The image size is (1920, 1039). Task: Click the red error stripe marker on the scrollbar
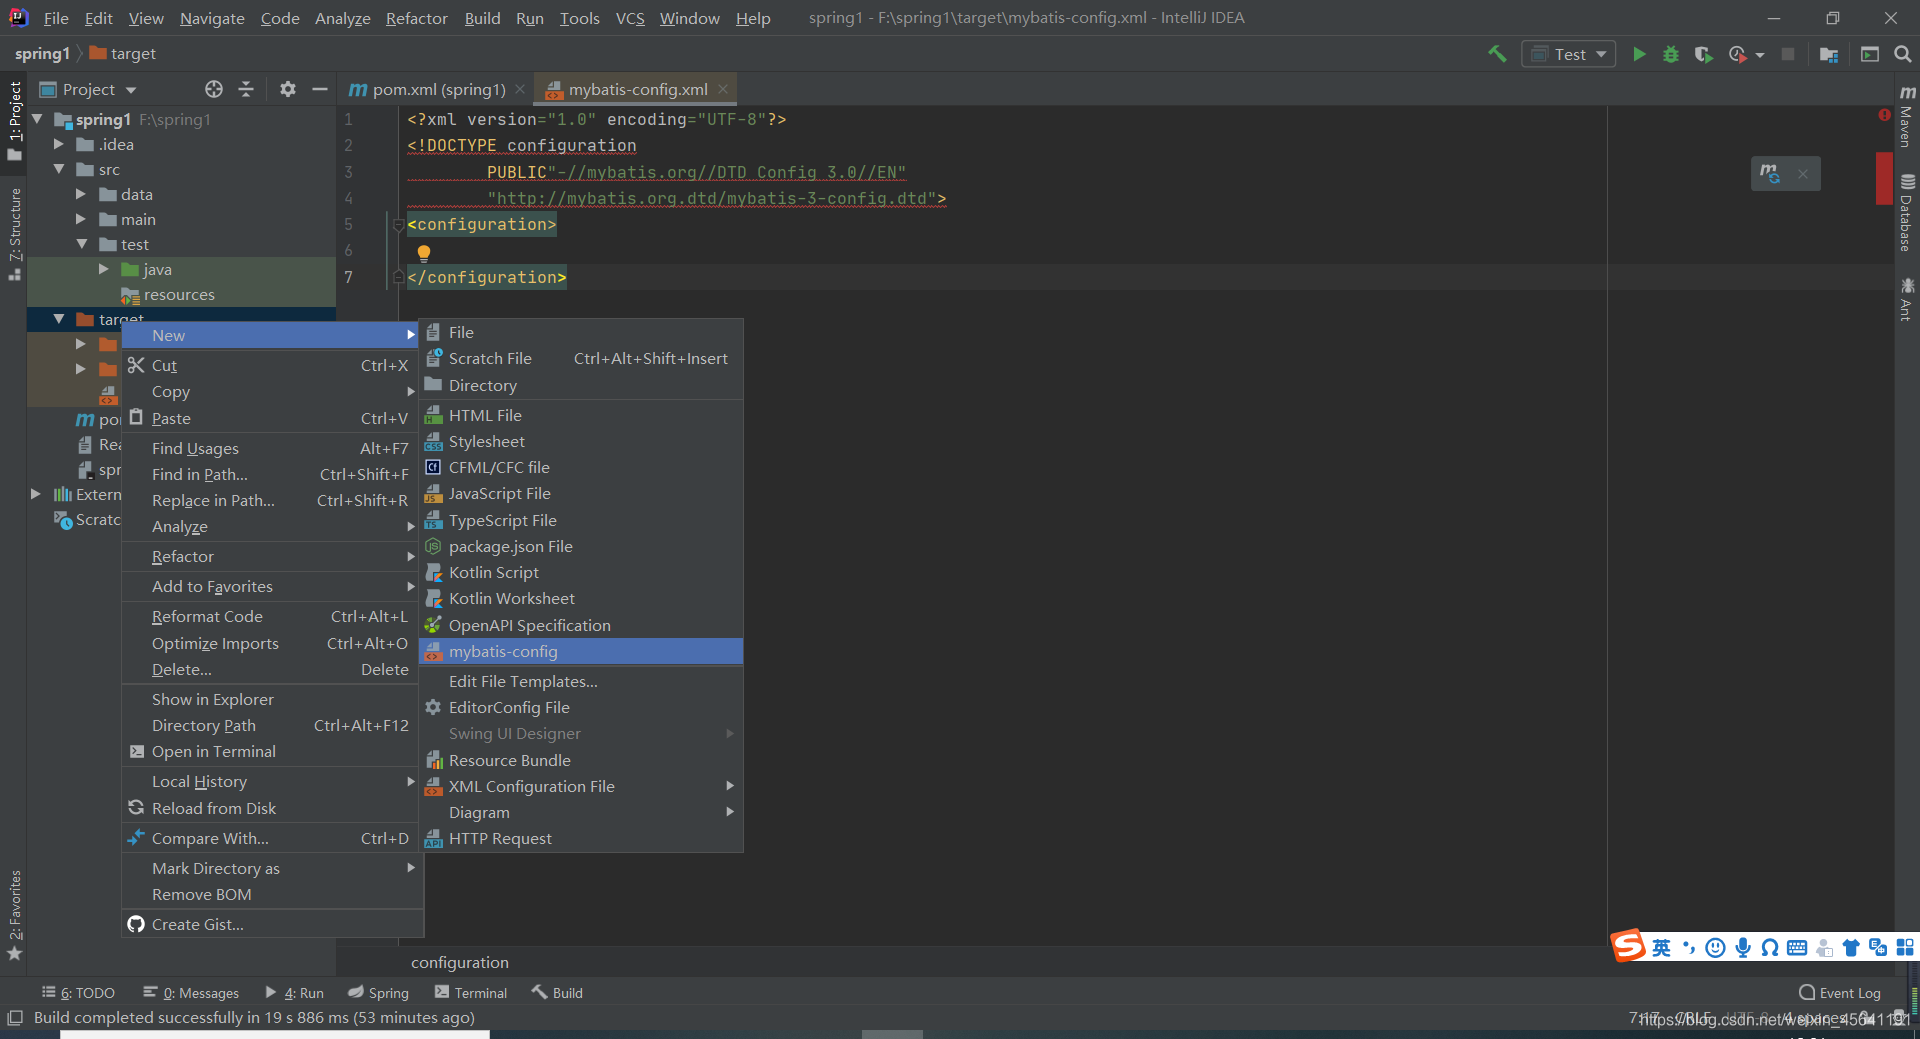pyautogui.click(x=1884, y=178)
